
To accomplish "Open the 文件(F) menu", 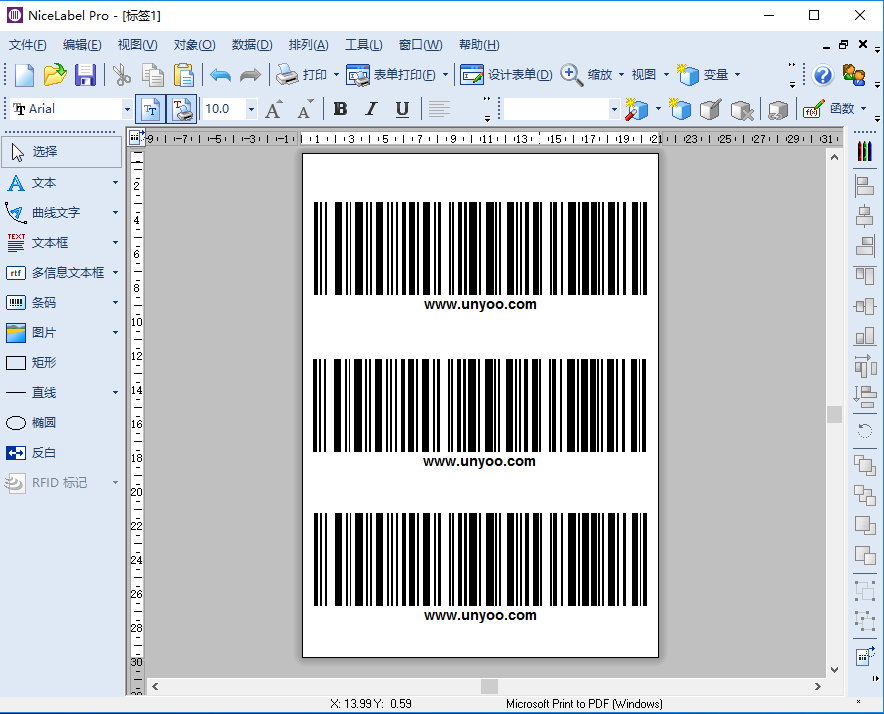I will (28, 45).
